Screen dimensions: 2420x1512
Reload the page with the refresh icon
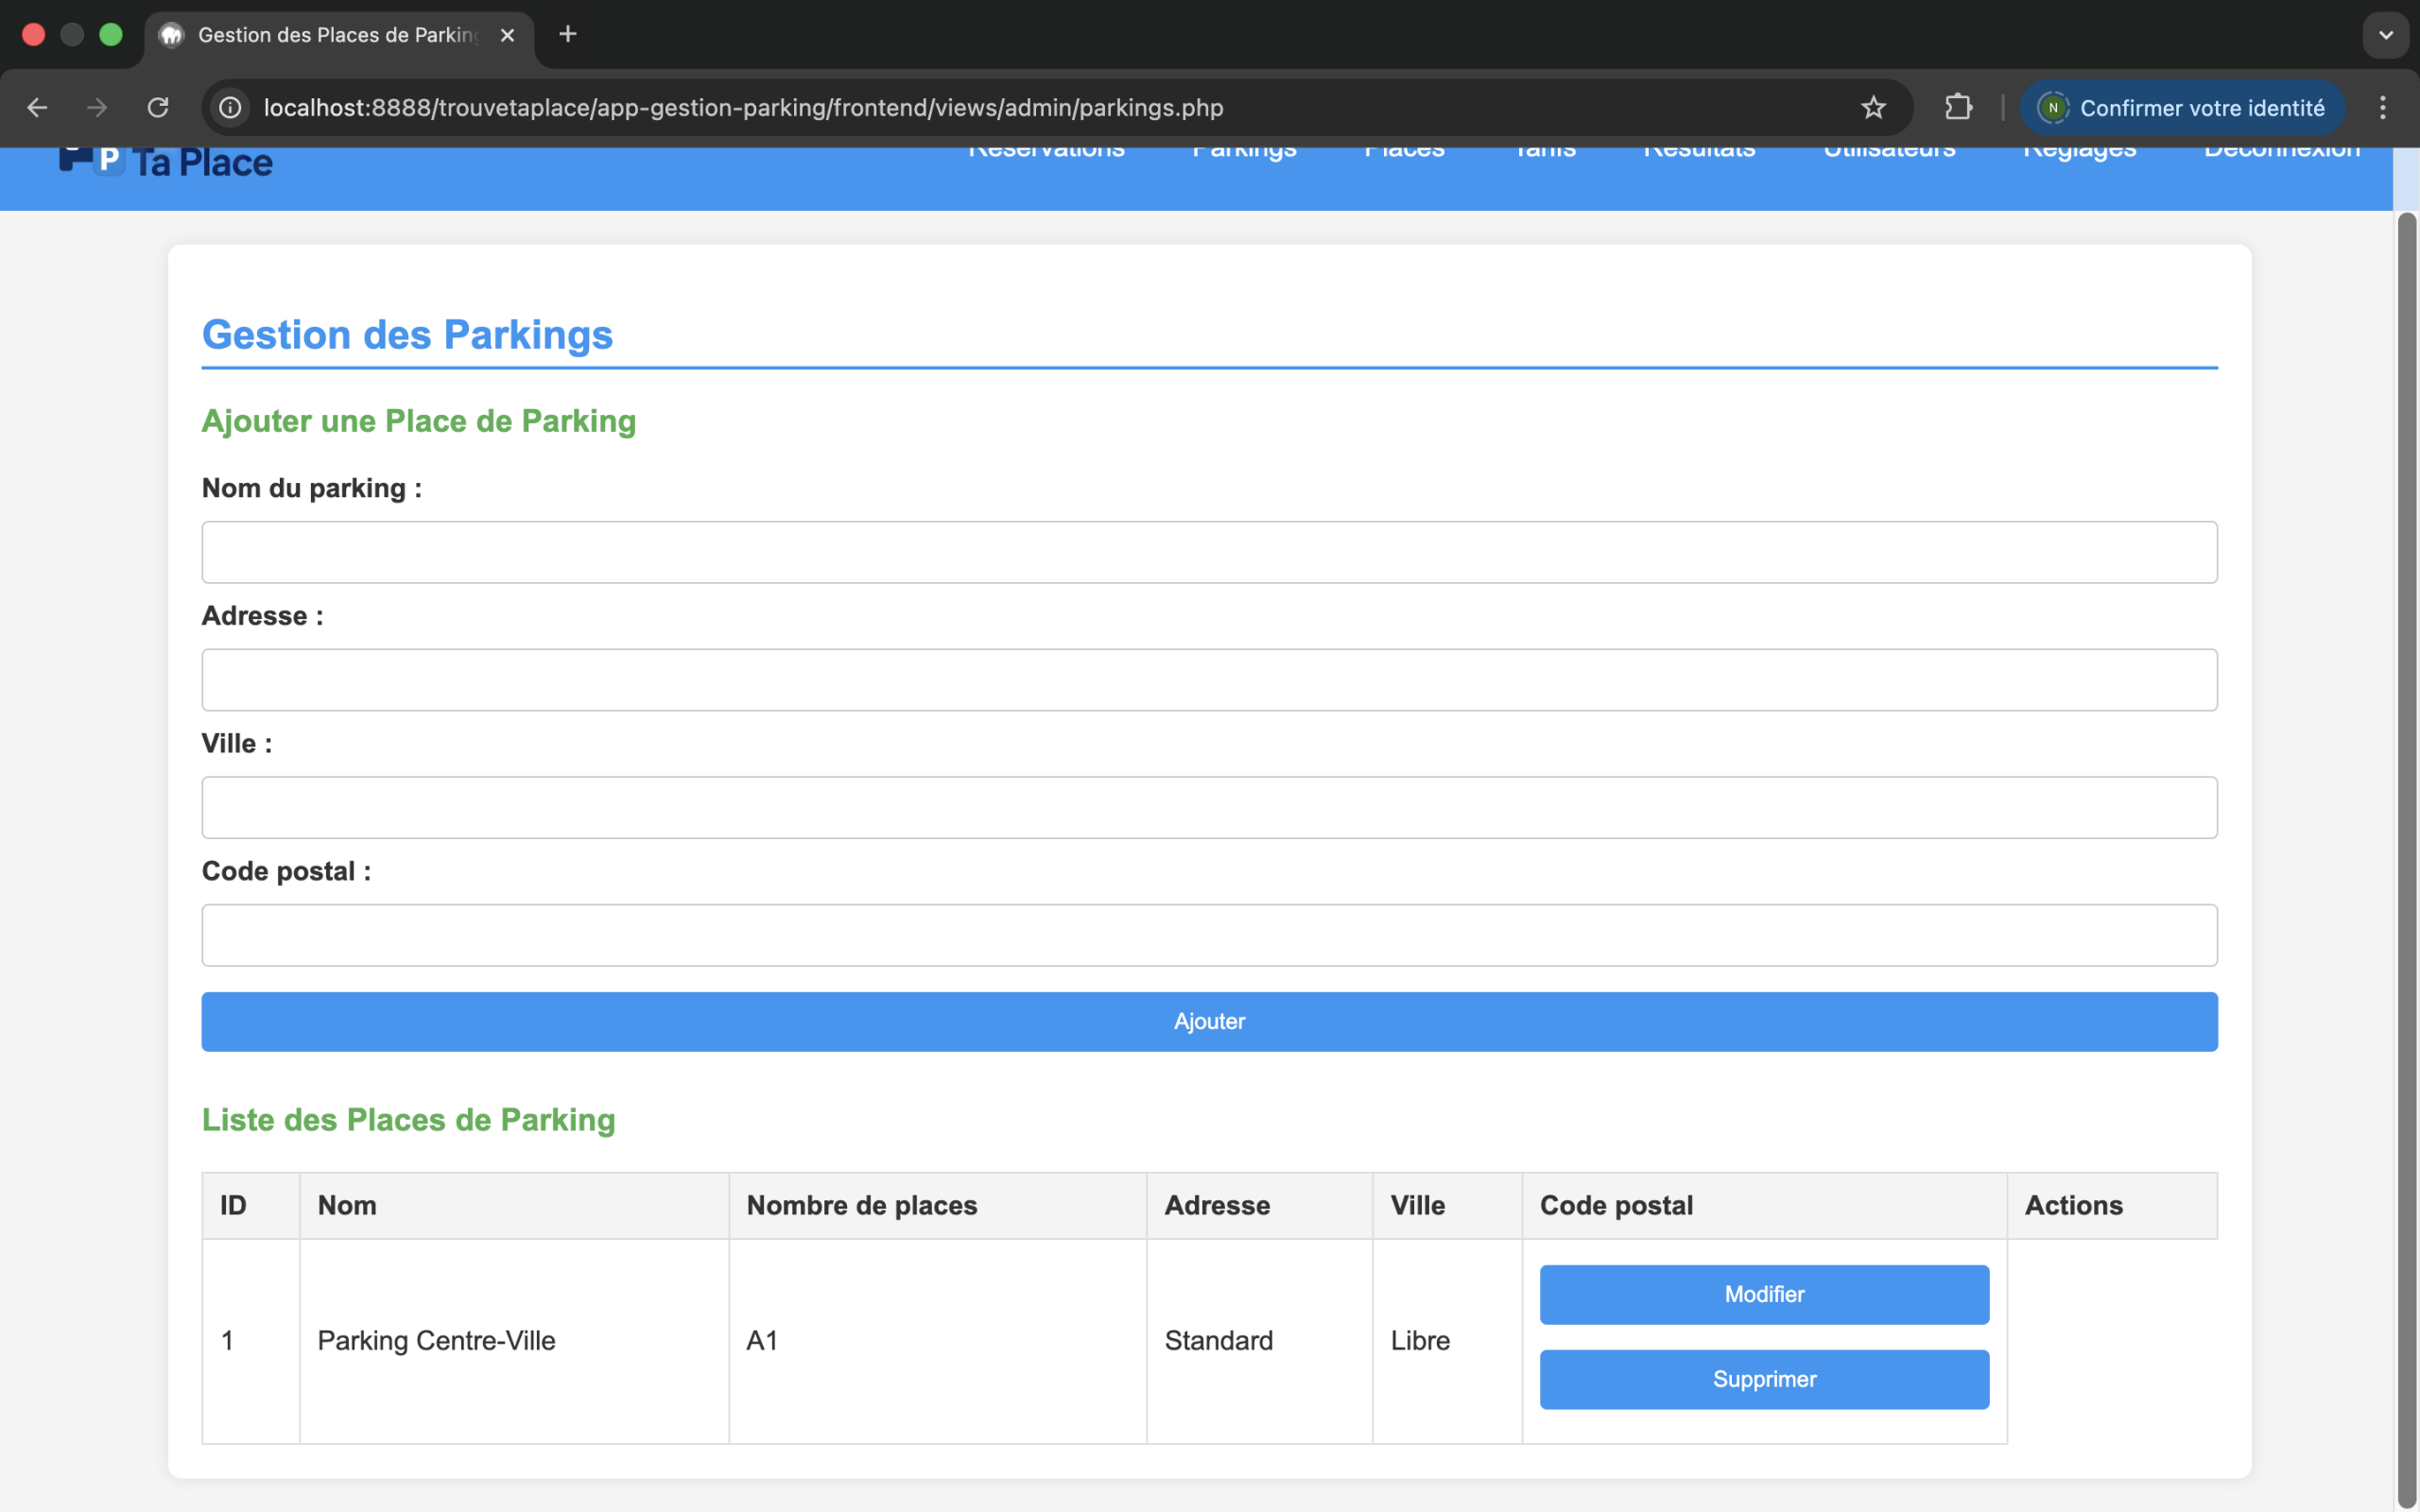tap(158, 108)
